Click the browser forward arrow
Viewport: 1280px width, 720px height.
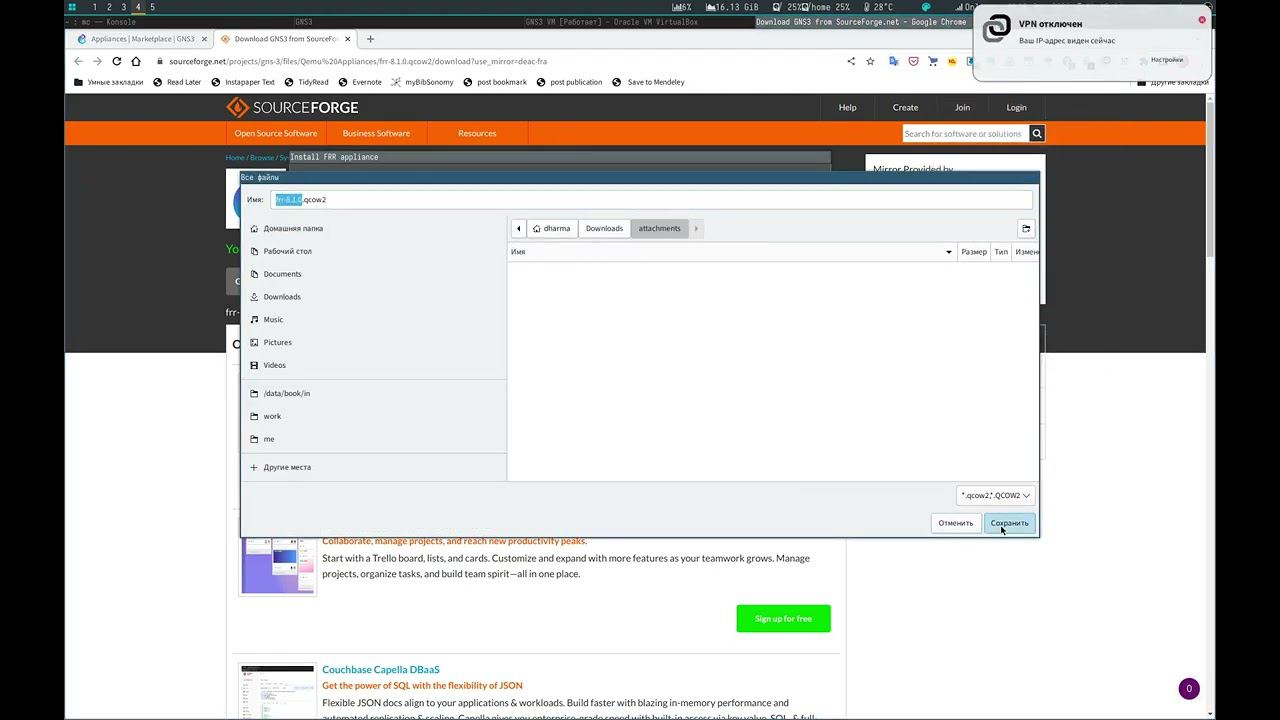pyautogui.click(x=97, y=61)
